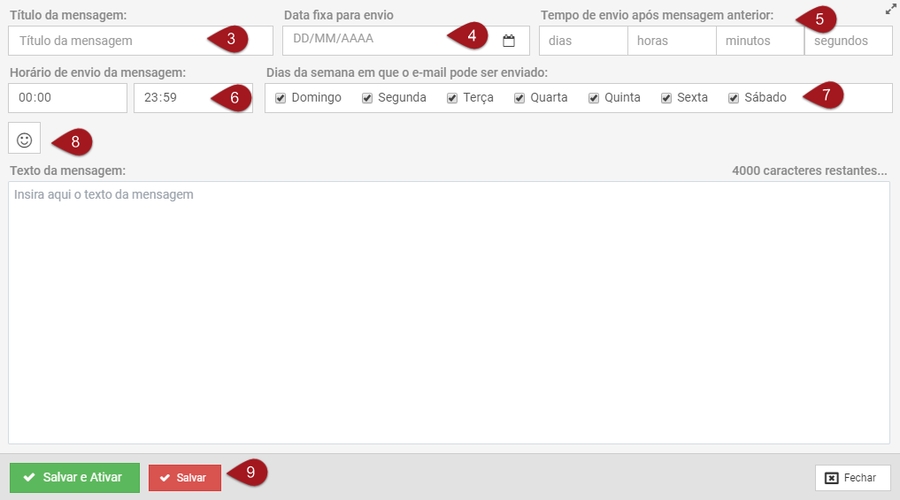Click the horas input field
The height and width of the screenshot is (500, 900).
(671, 41)
